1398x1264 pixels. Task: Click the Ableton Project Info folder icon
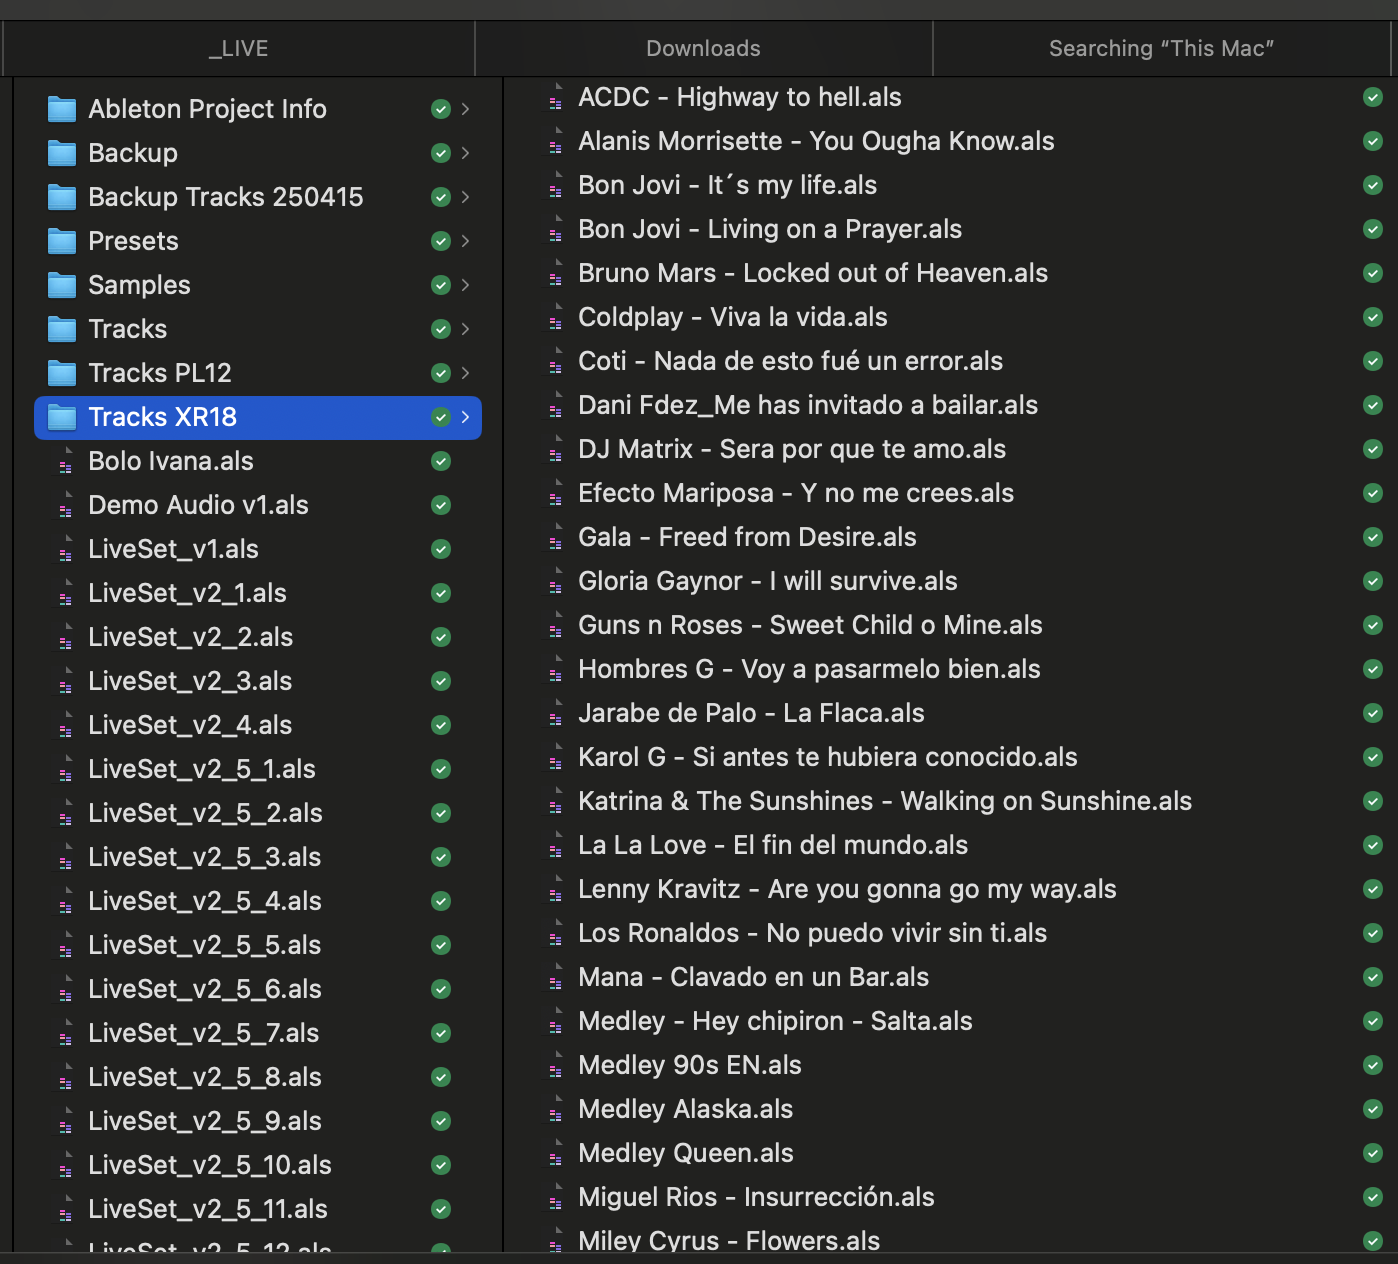click(x=62, y=109)
